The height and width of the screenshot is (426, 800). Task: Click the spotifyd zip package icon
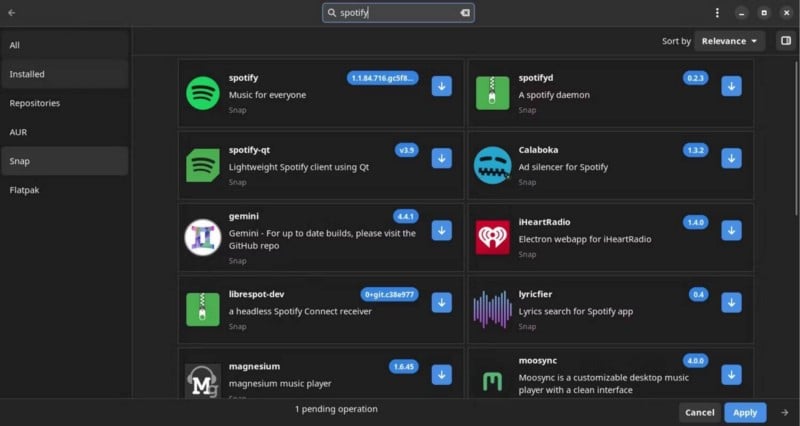[492, 93]
